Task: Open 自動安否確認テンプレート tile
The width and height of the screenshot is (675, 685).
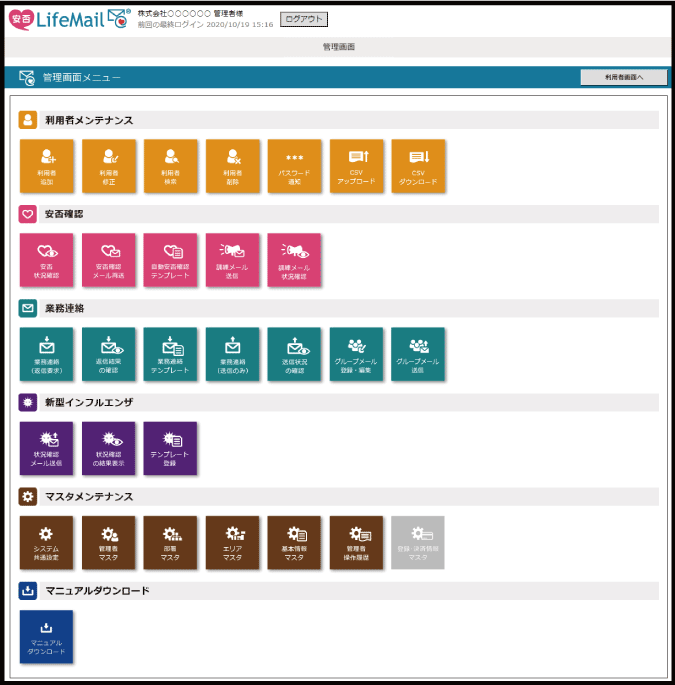Action: (170, 259)
